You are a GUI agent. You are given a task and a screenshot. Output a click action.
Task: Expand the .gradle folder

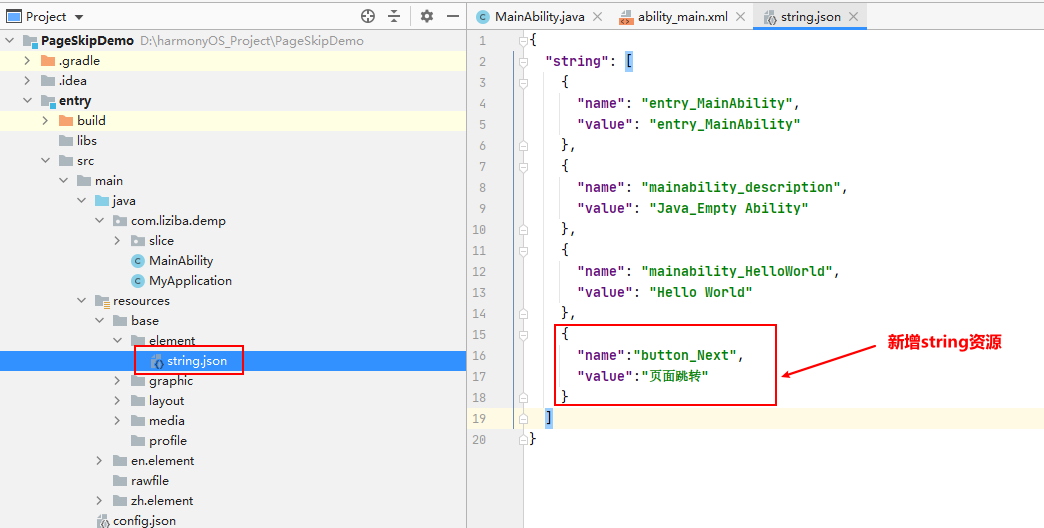click(x=27, y=61)
